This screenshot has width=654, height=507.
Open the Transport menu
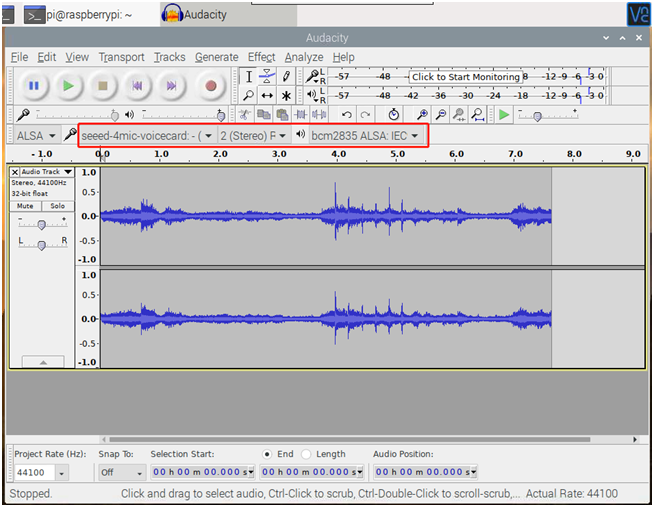tap(121, 57)
